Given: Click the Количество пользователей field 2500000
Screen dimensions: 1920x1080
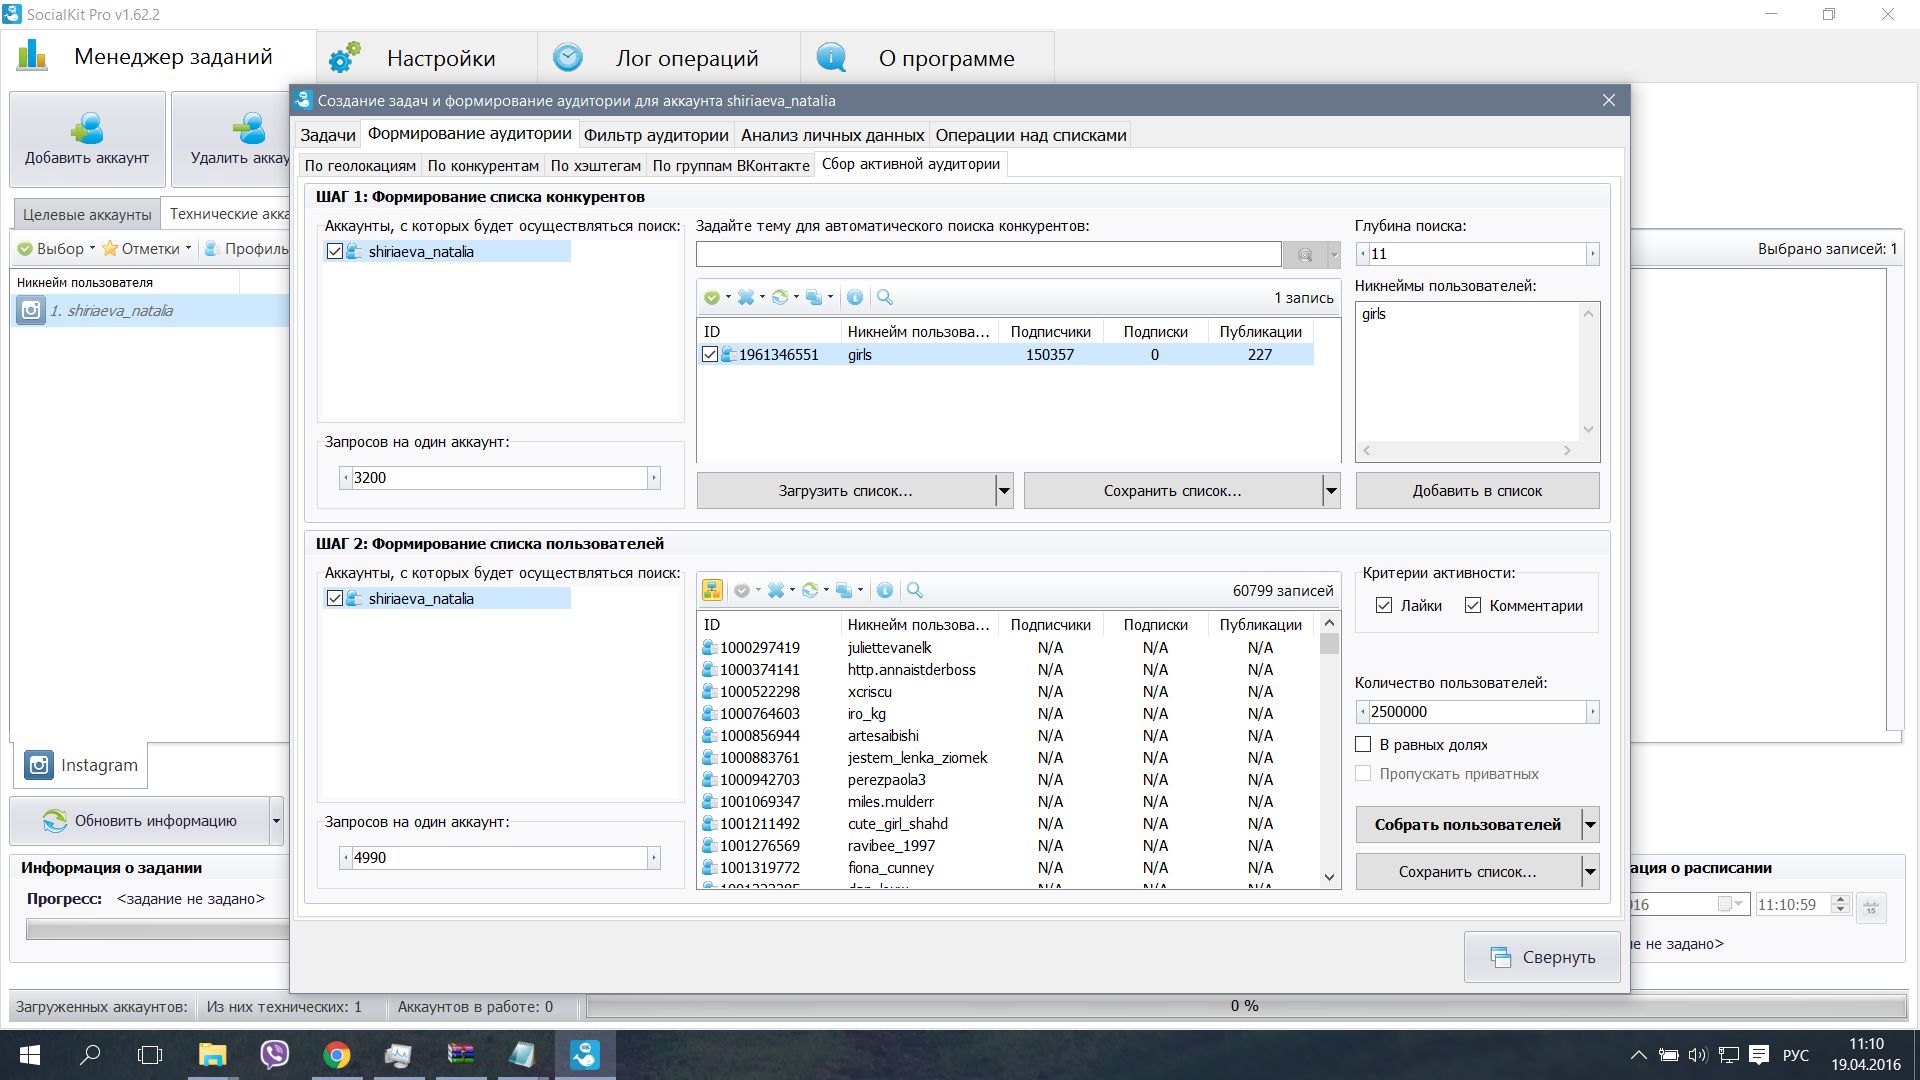Looking at the screenshot, I should click(x=1477, y=712).
